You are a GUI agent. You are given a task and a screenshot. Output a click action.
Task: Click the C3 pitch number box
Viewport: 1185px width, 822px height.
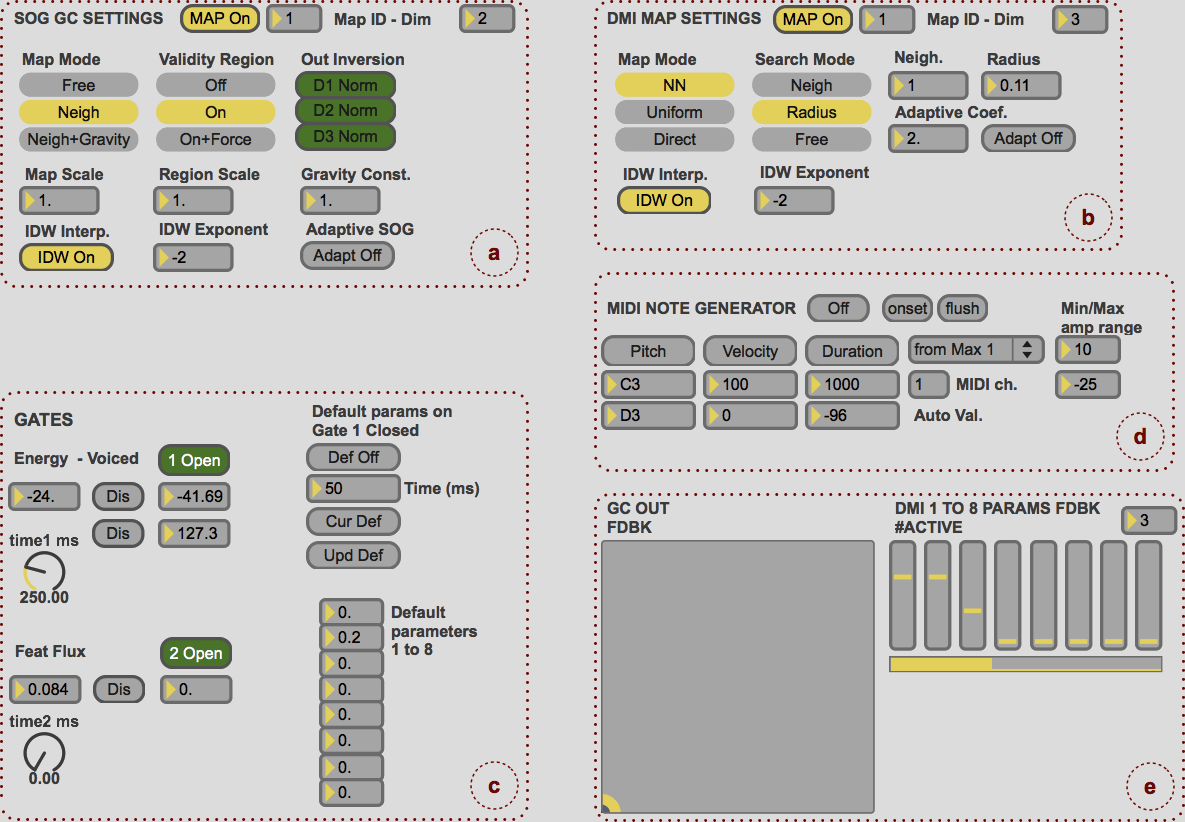[648, 385]
